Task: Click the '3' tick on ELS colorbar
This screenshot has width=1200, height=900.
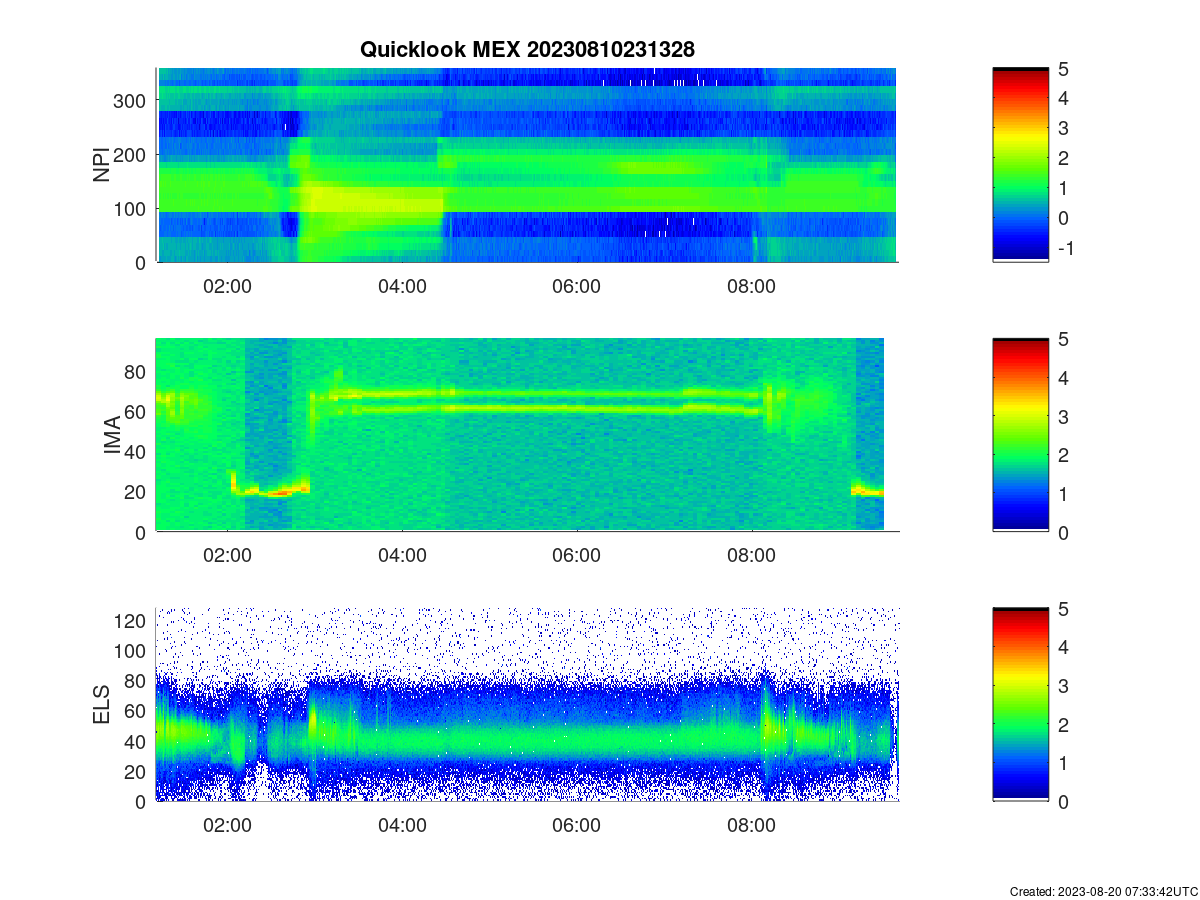Action: pos(1063,686)
